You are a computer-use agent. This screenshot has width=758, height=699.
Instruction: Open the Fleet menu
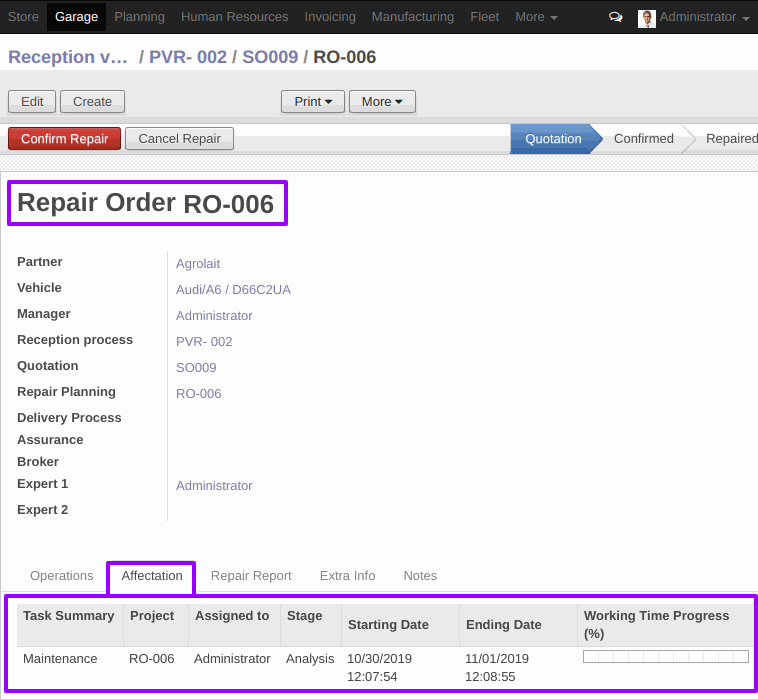484,17
